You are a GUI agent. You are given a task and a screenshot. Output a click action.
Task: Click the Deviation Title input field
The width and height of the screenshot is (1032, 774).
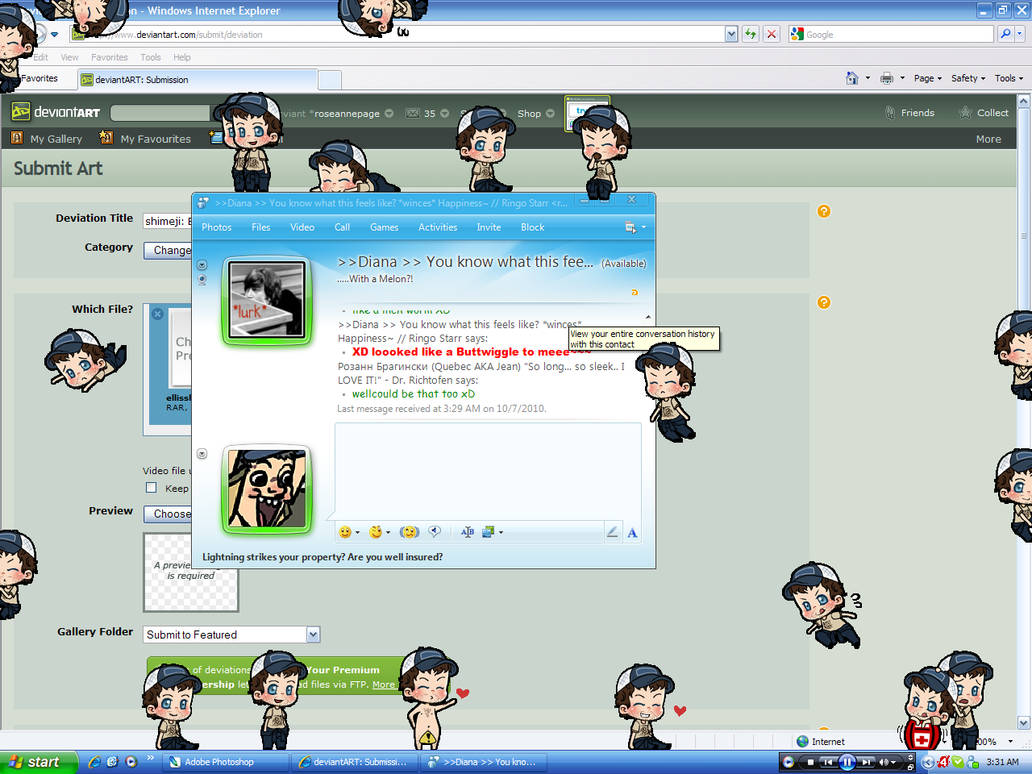167,220
